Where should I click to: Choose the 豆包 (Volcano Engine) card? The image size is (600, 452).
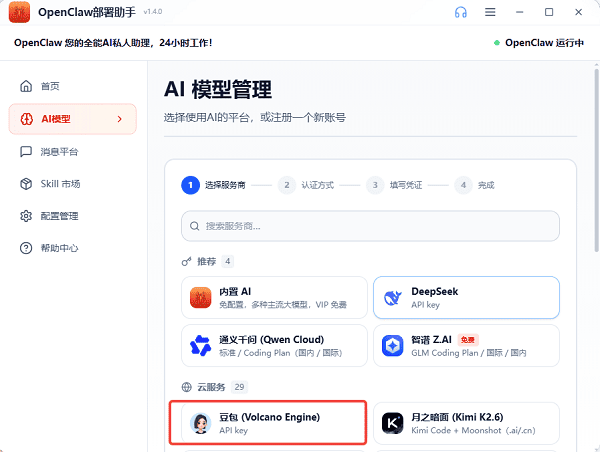(274, 423)
